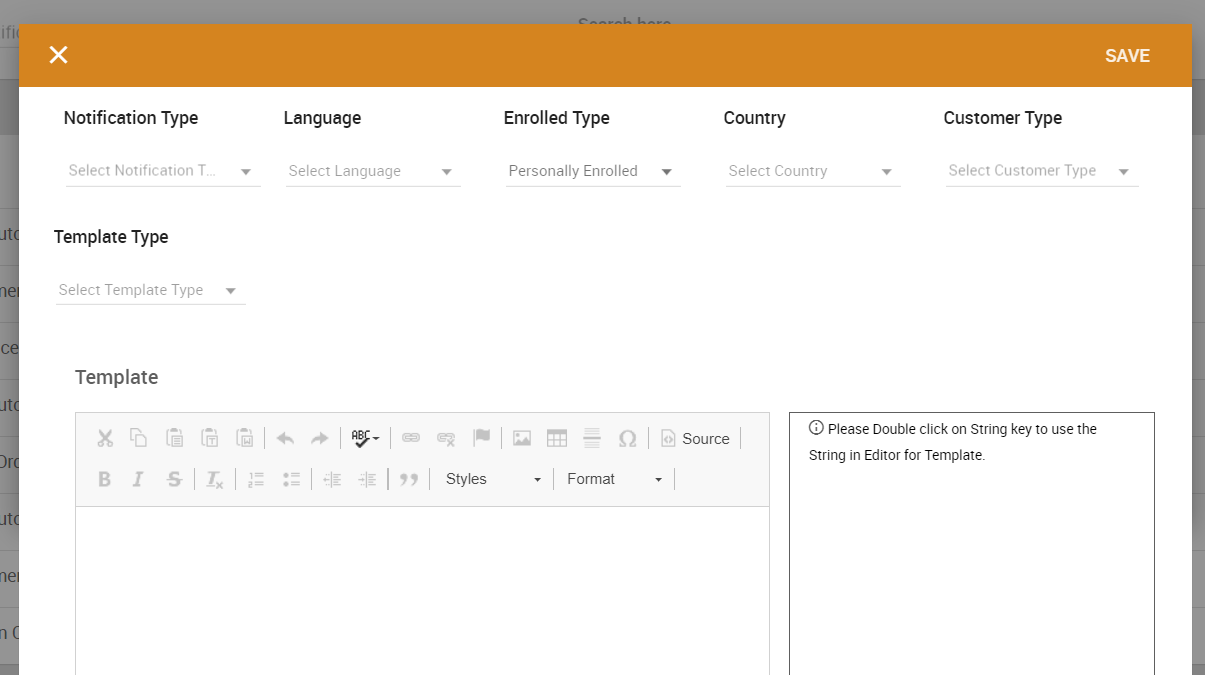The height and width of the screenshot is (675, 1205).
Task: Open the Styles dropdown in editor
Action: (x=493, y=479)
